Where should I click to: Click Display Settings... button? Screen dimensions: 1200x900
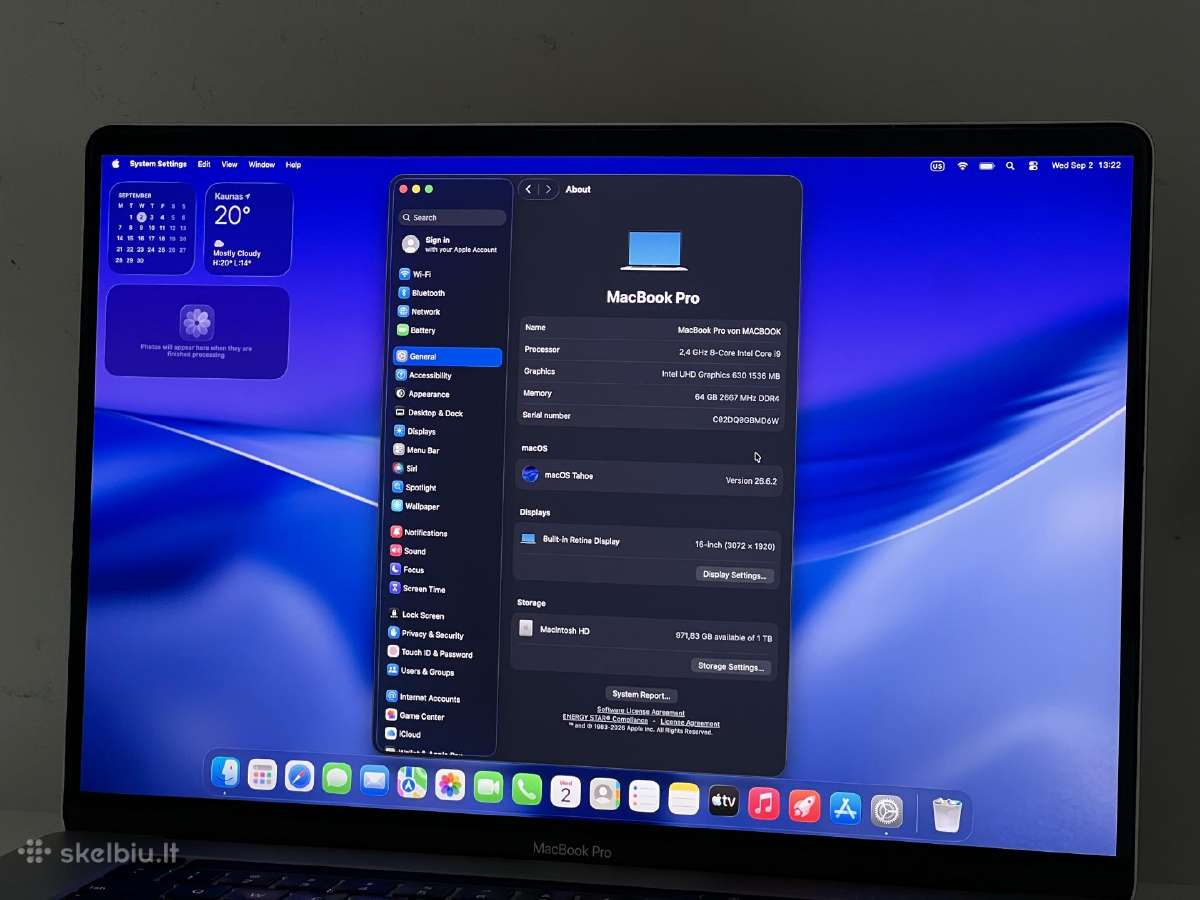(x=735, y=575)
